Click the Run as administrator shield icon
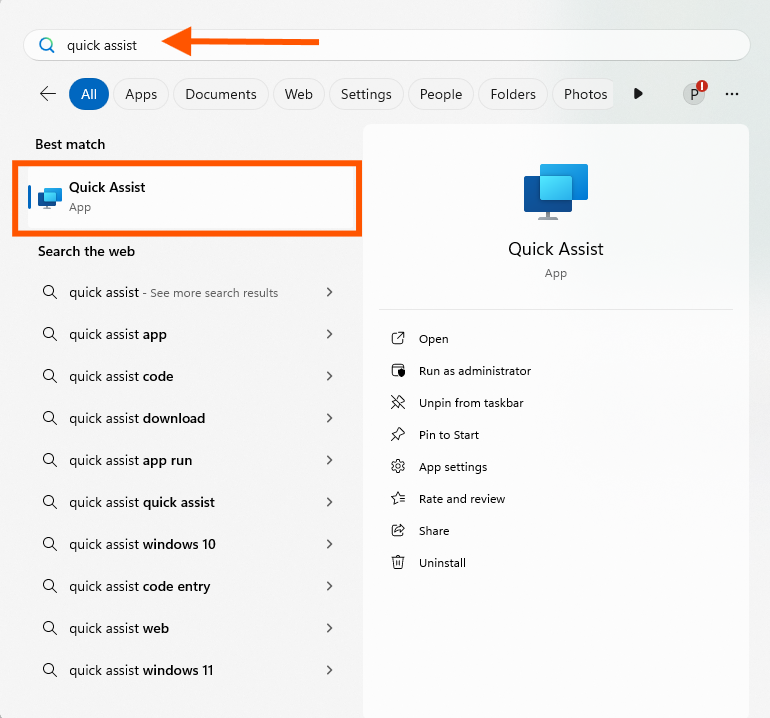The image size is (770, 718). coord(398,370)
